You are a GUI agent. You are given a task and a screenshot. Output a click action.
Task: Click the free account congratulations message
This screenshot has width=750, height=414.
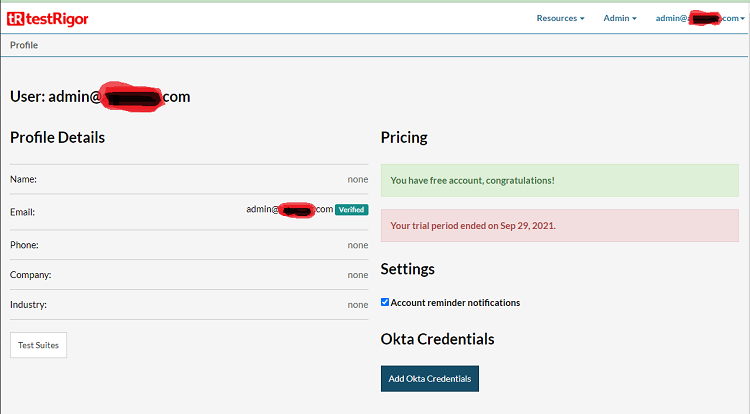pyautogui.click(x=472, y=181)
